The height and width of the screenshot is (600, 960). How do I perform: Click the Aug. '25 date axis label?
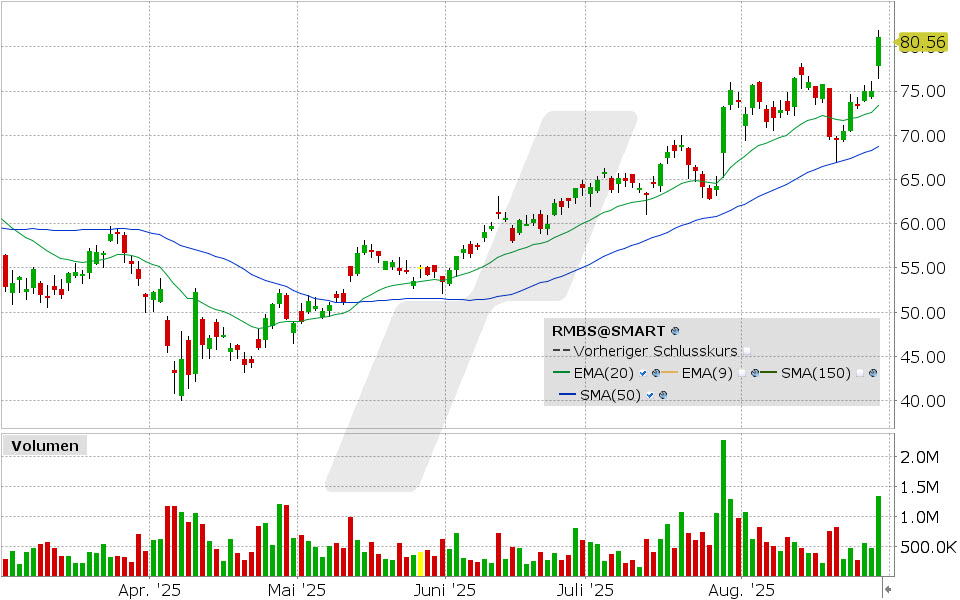pos(741,590)
